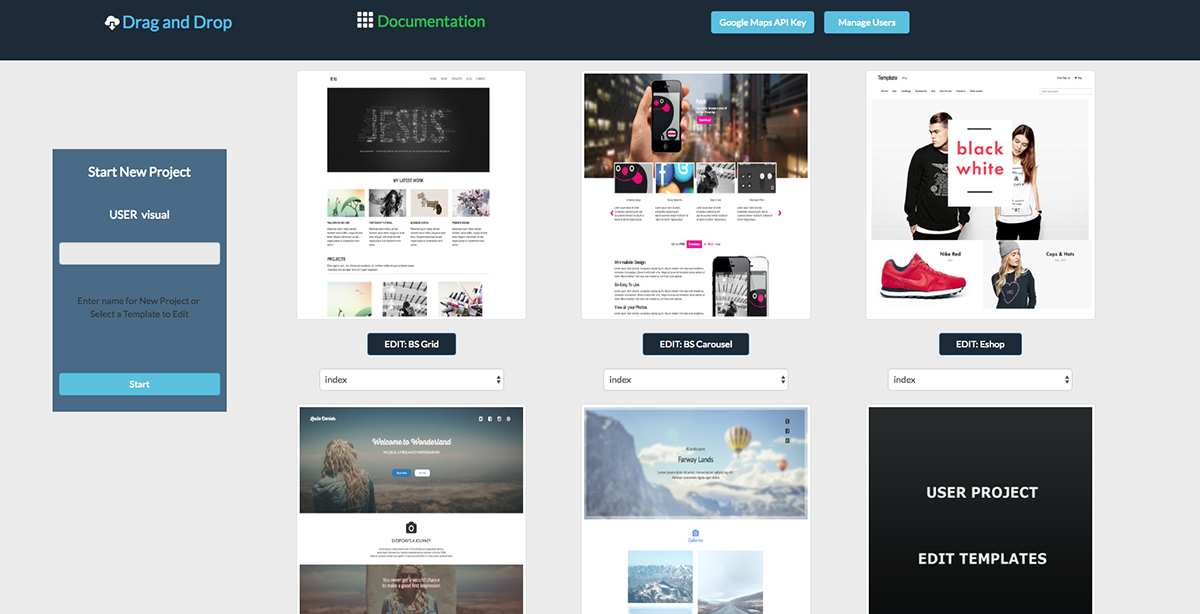Open the page dropdown under Eshop
Image resolution: width=1200 pixels, height=614 pixels.
coord(980,380)
